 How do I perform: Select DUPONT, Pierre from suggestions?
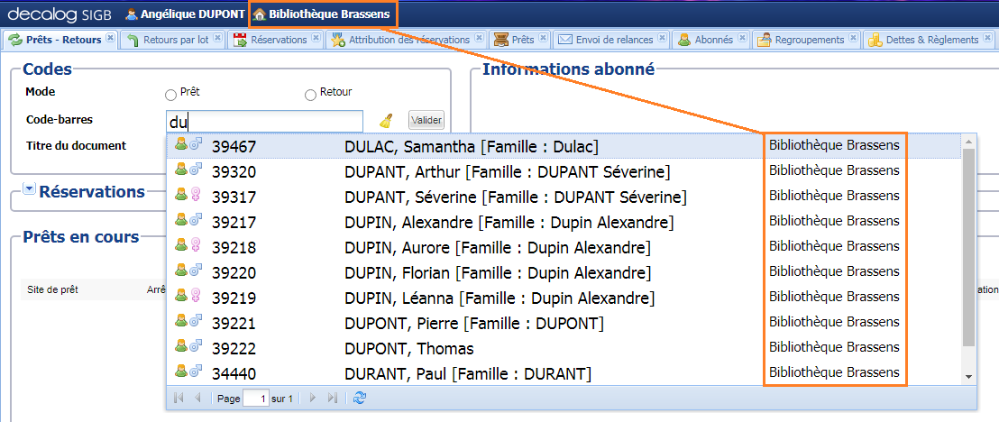click(563, 323)
